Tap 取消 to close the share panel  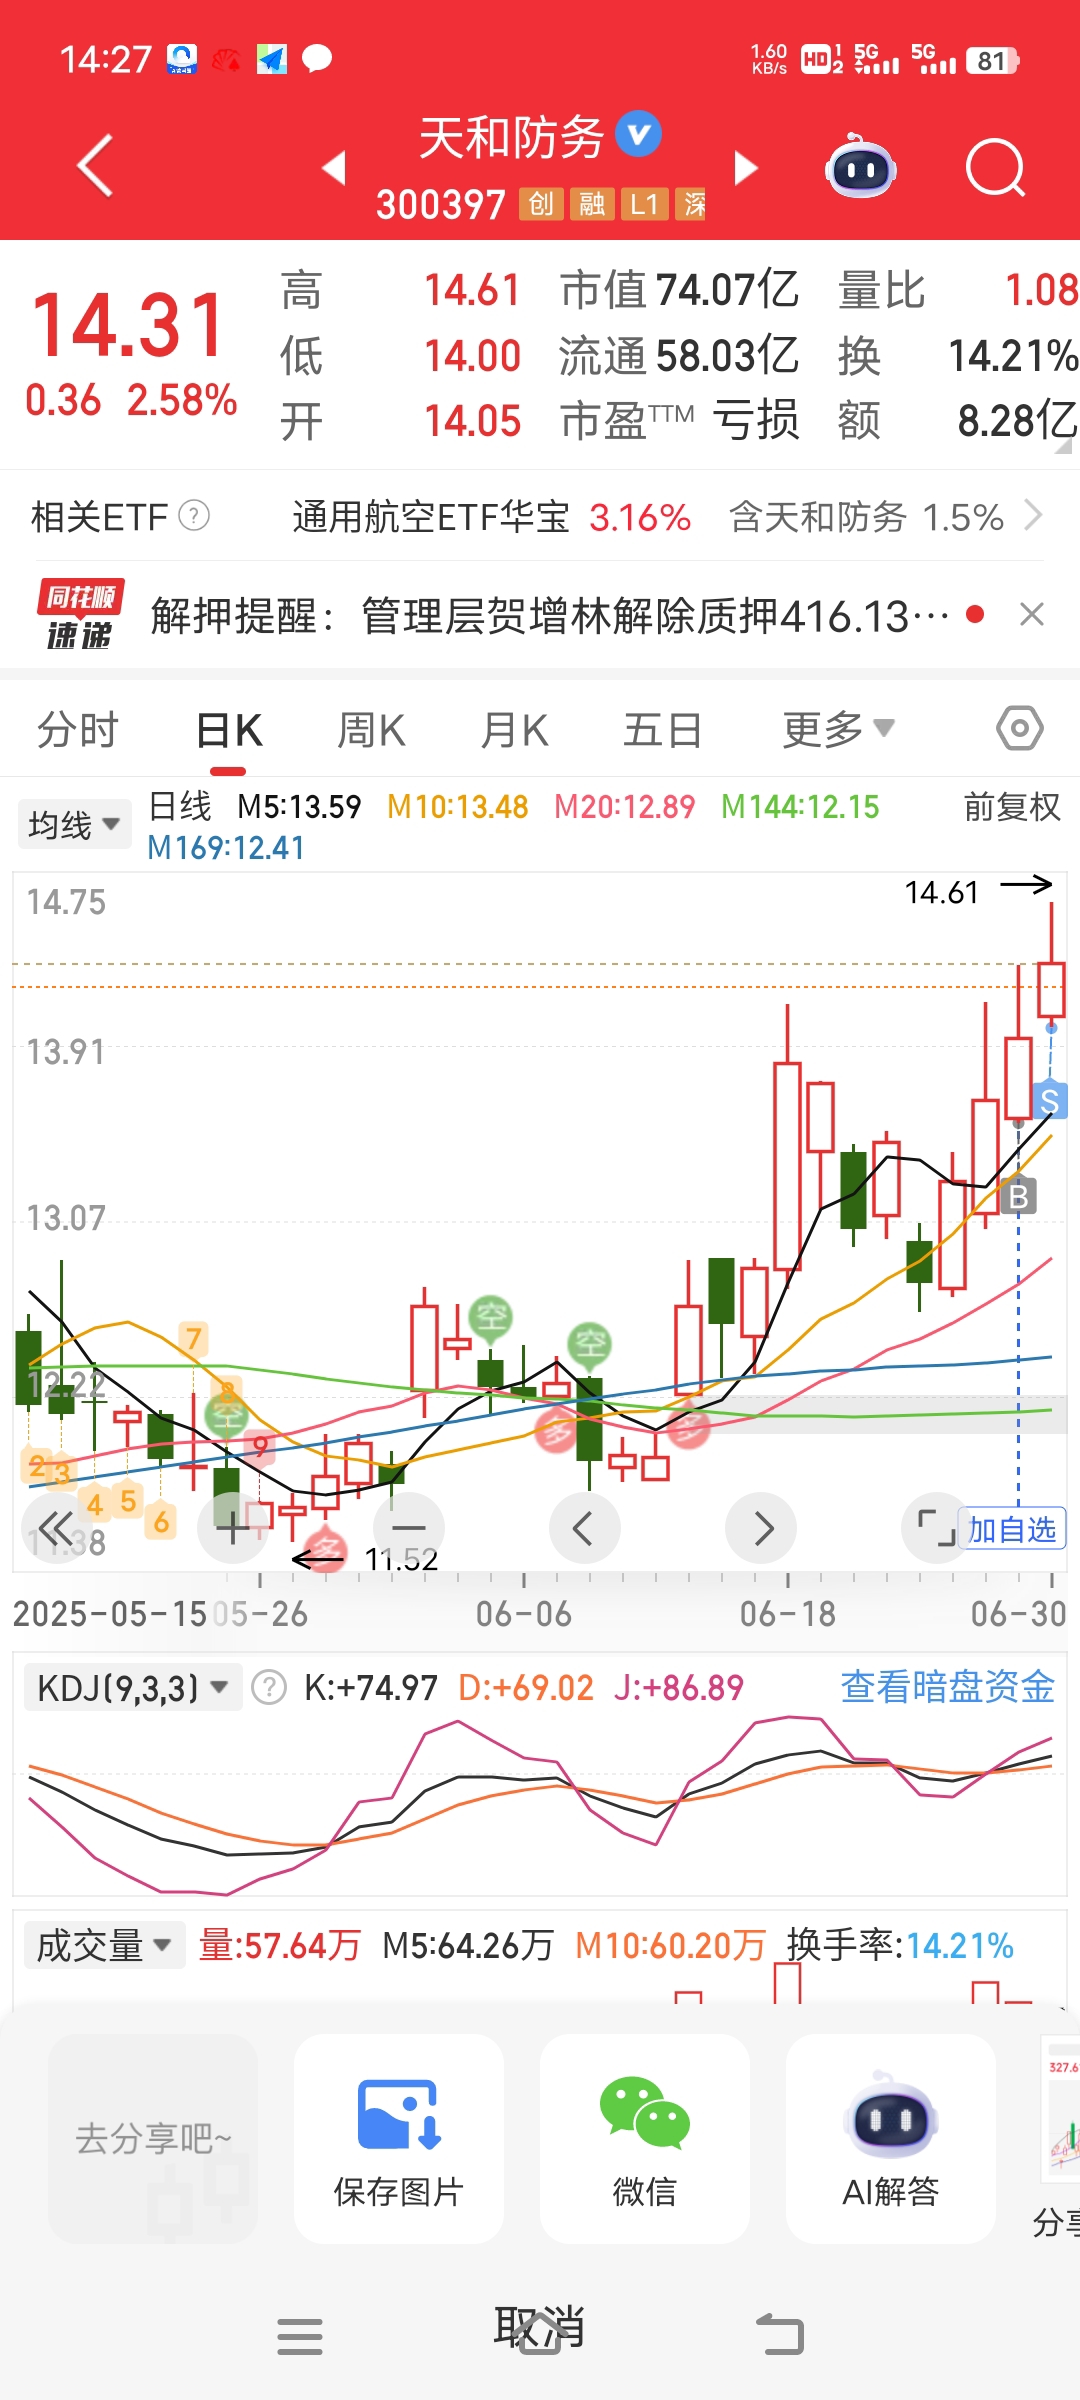[x=540, y=2327]
